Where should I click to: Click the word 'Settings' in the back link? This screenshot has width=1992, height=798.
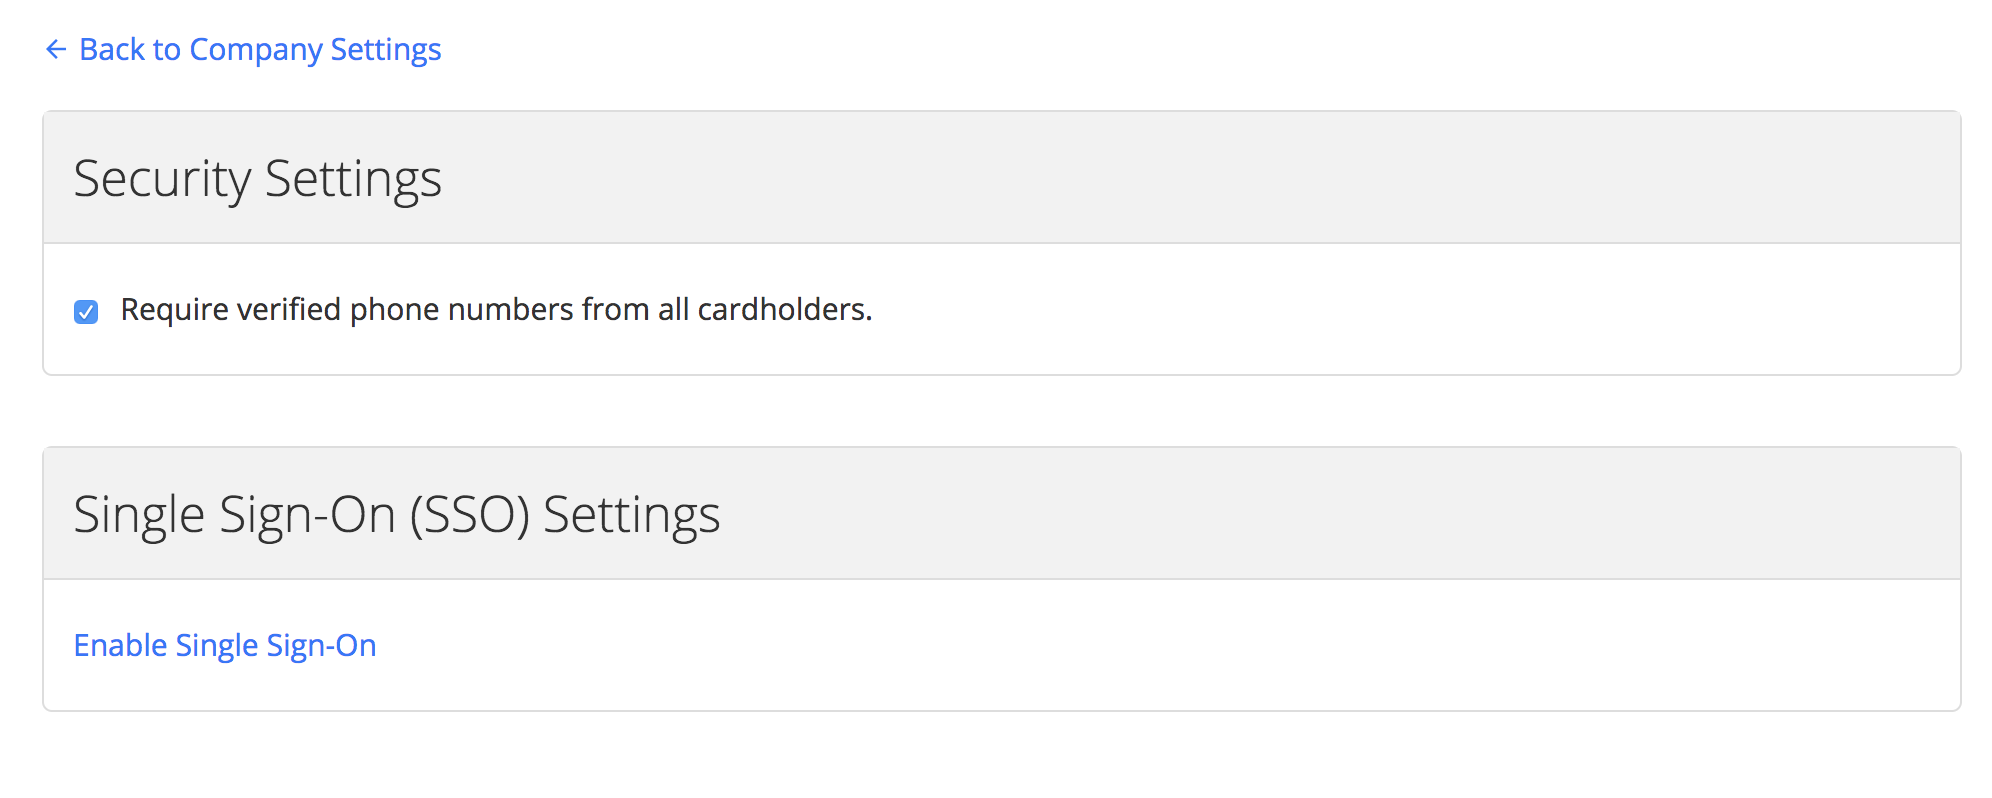point(385,49)
